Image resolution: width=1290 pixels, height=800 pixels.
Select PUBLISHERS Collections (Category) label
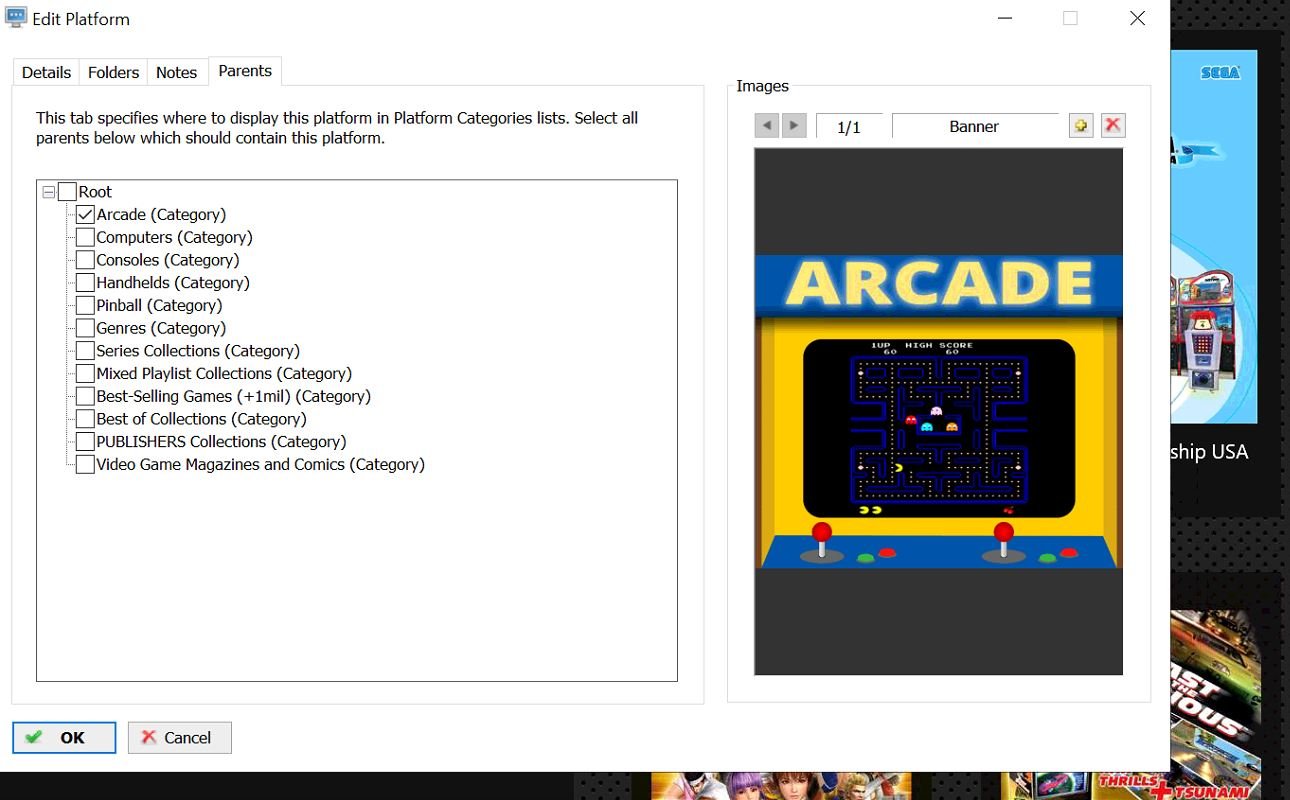tap(221, 441)
